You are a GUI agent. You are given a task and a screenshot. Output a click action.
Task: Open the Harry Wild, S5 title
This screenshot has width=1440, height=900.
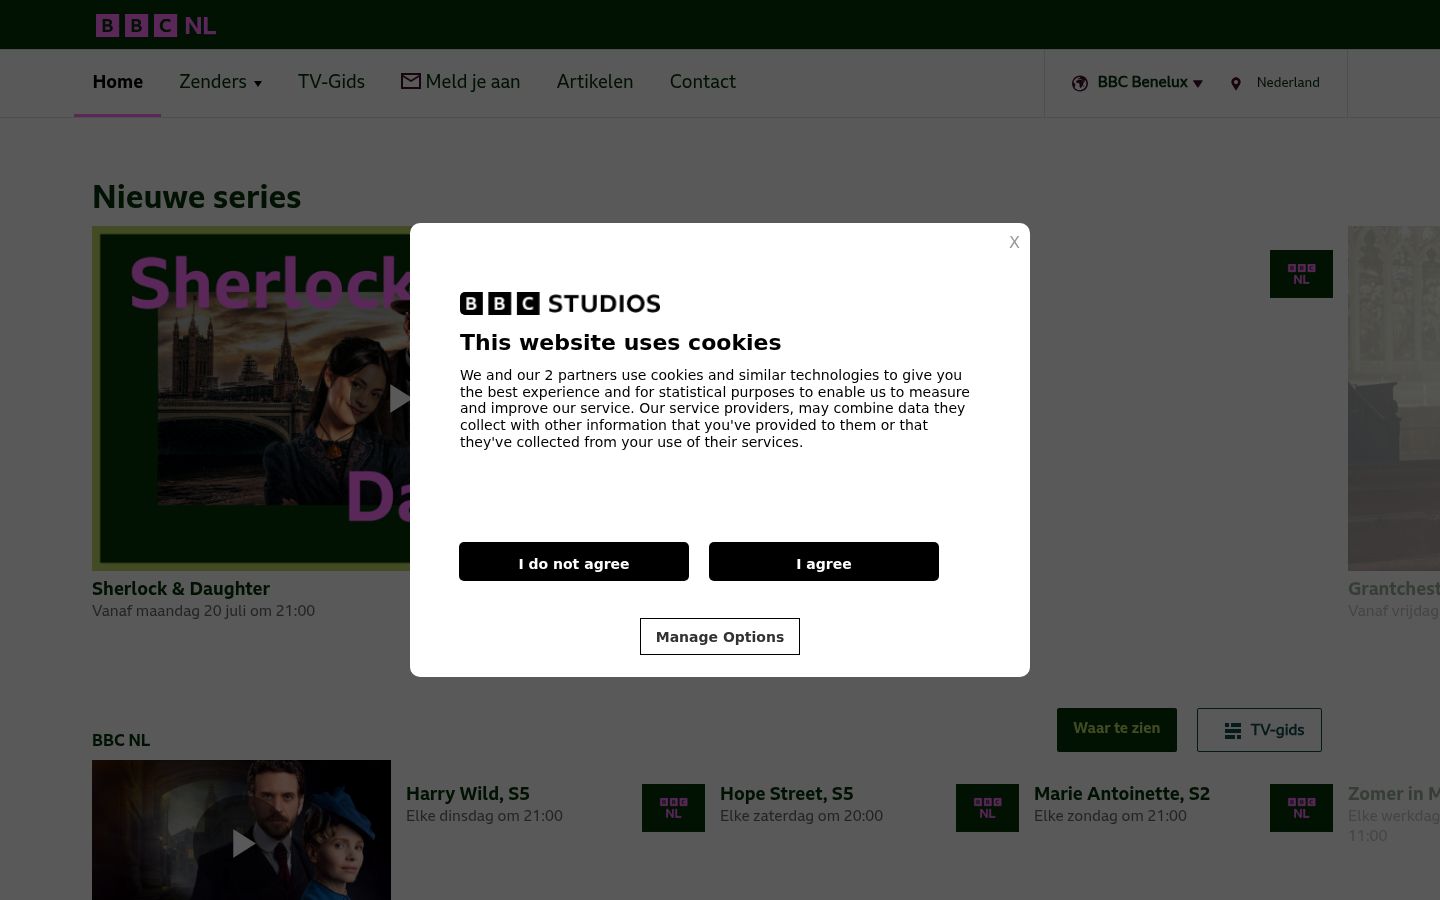click(468, 794)
